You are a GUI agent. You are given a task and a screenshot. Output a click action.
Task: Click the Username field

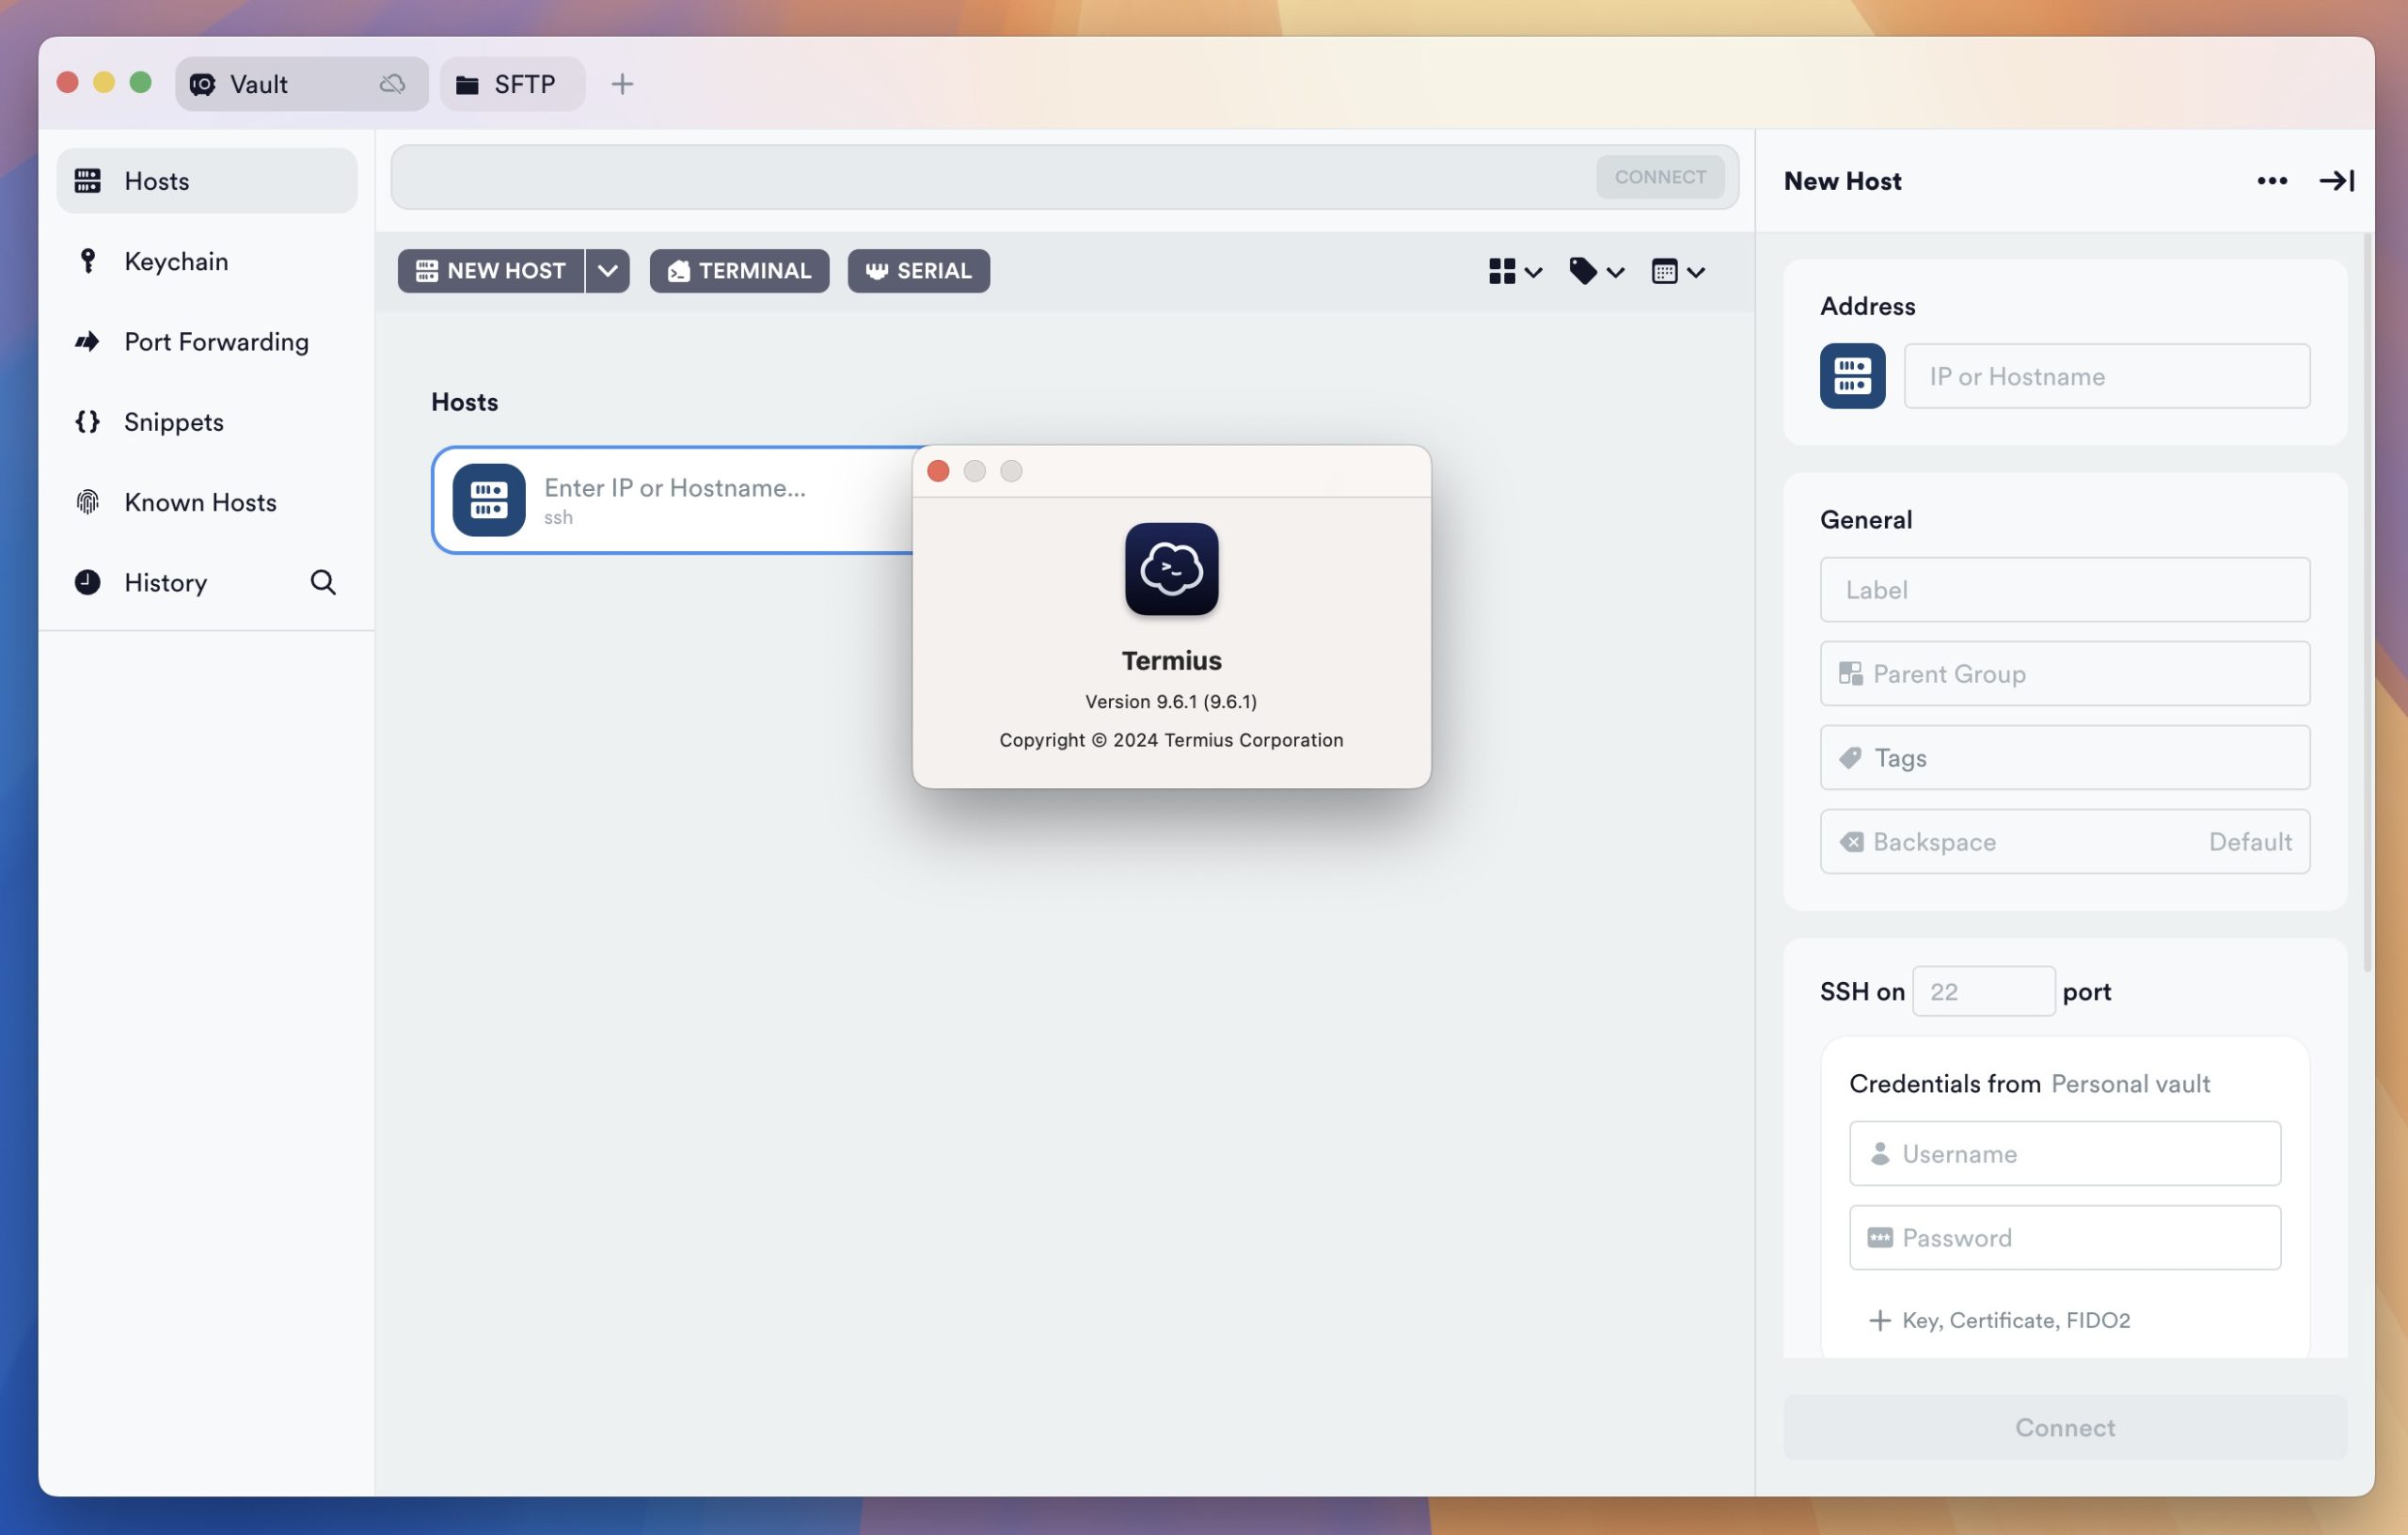(x=2064, y=1154)
